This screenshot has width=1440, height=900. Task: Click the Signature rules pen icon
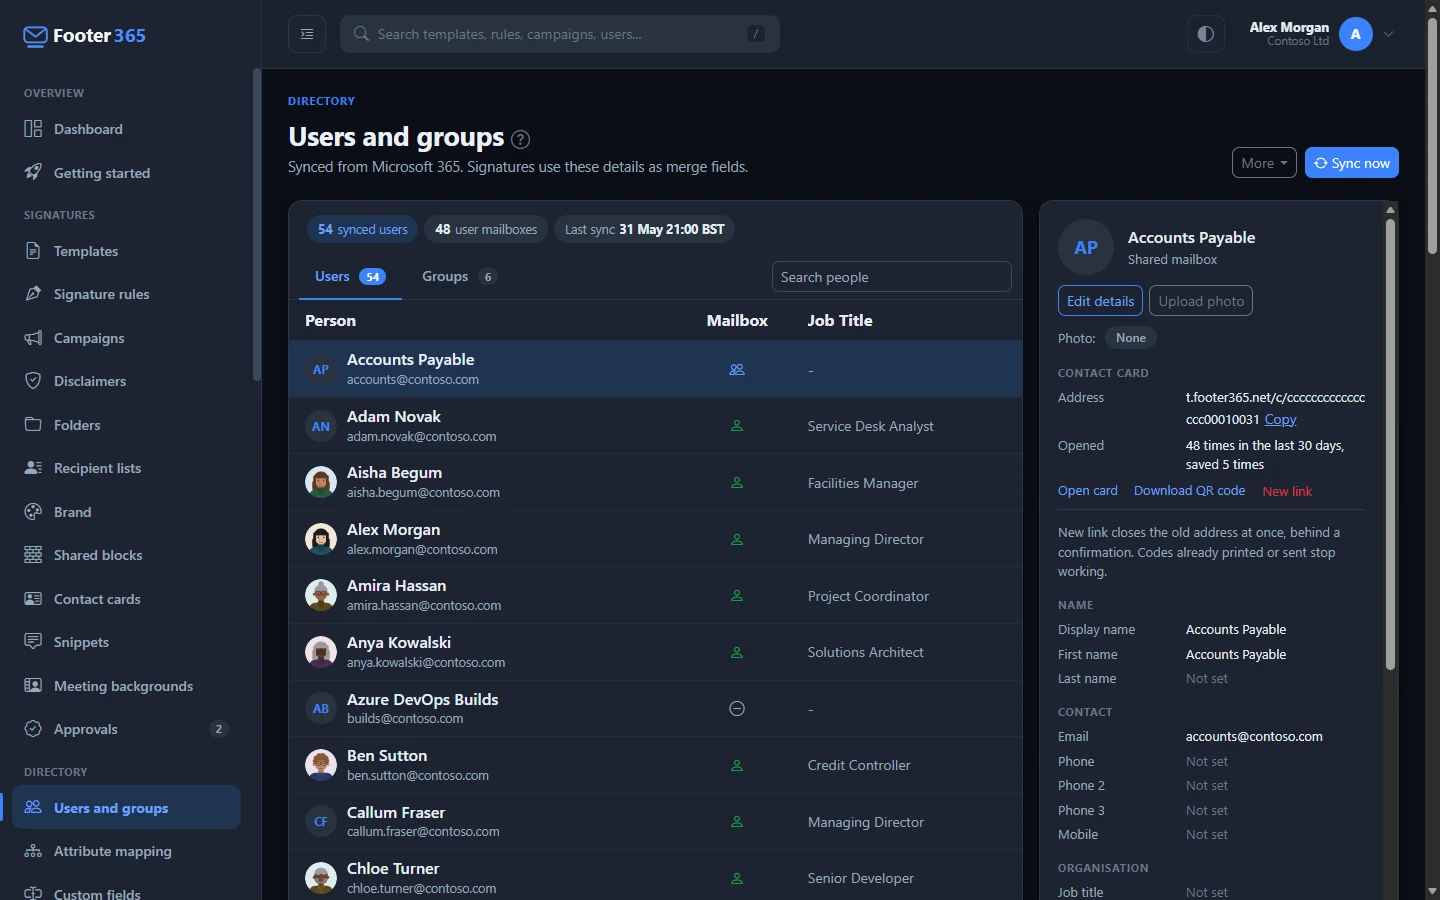pos(33,294)
